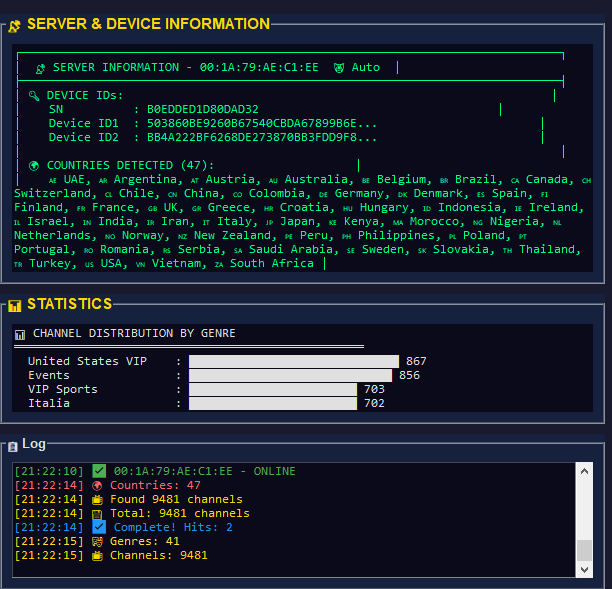Click the ZA flag code before South Africa
The height and width of the screenshot is (589, 612).
pos(219,265)
